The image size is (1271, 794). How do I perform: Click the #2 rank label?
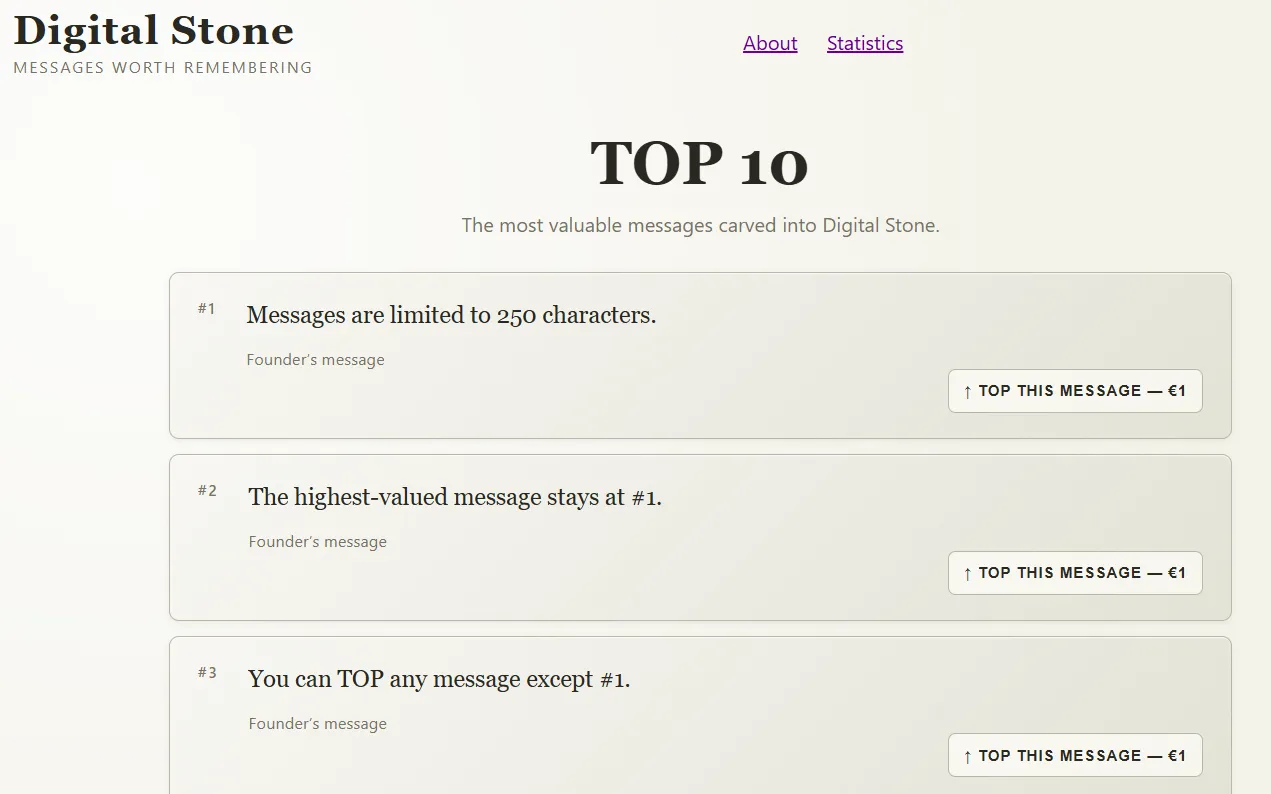(207, 491)
